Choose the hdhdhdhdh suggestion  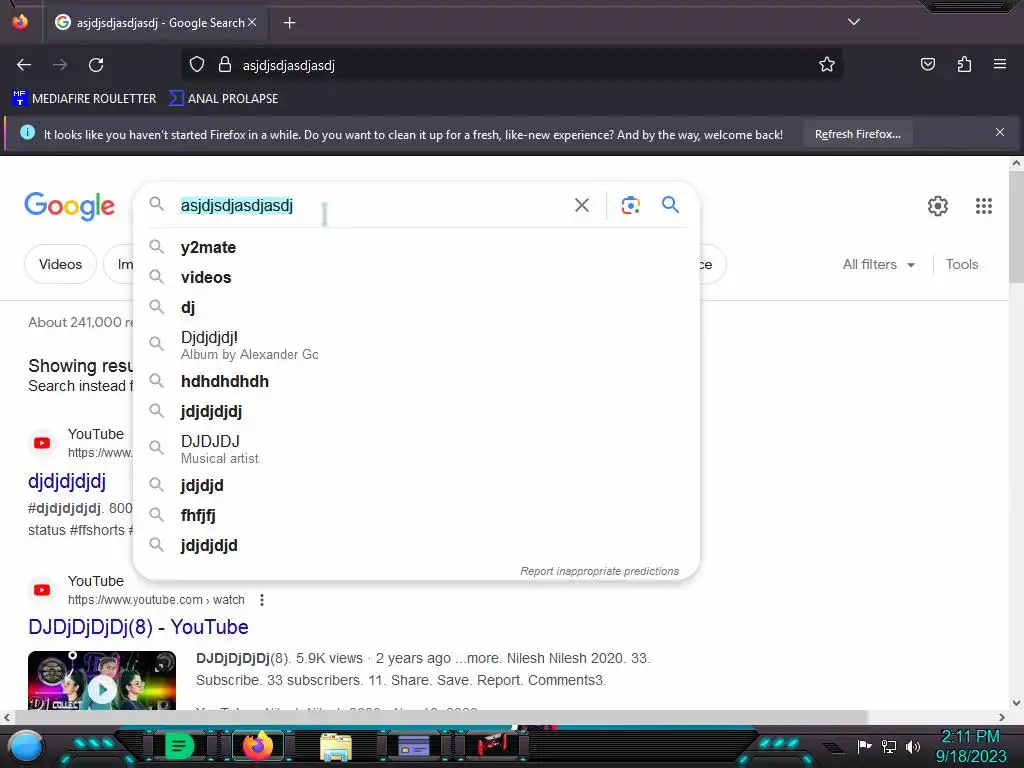(417, 381)
